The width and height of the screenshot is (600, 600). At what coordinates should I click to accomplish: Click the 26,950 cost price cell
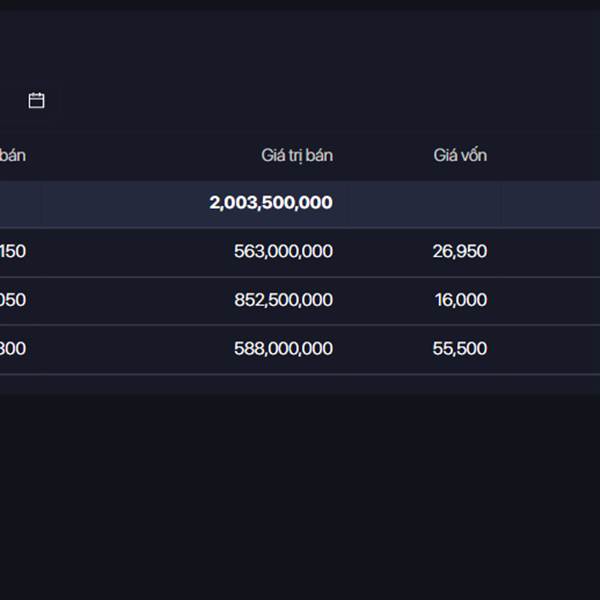click(x=460, y=251)
